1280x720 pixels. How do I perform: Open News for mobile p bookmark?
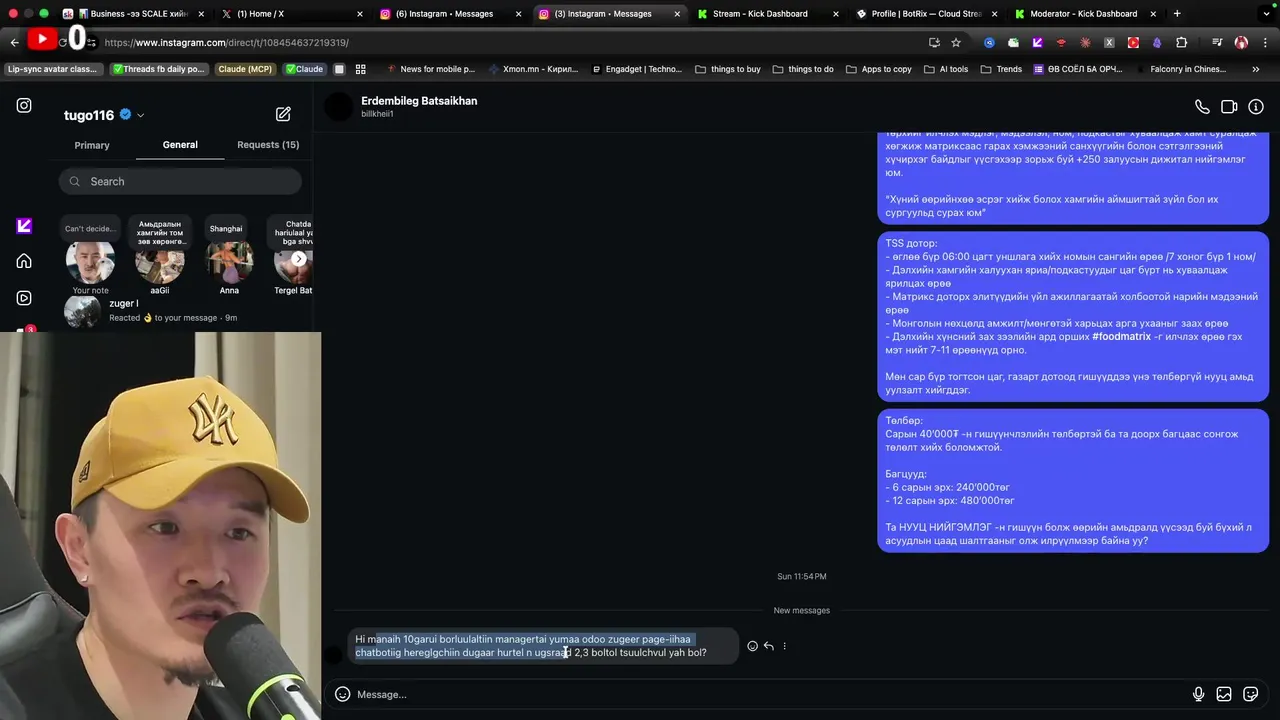pos(430,69)
